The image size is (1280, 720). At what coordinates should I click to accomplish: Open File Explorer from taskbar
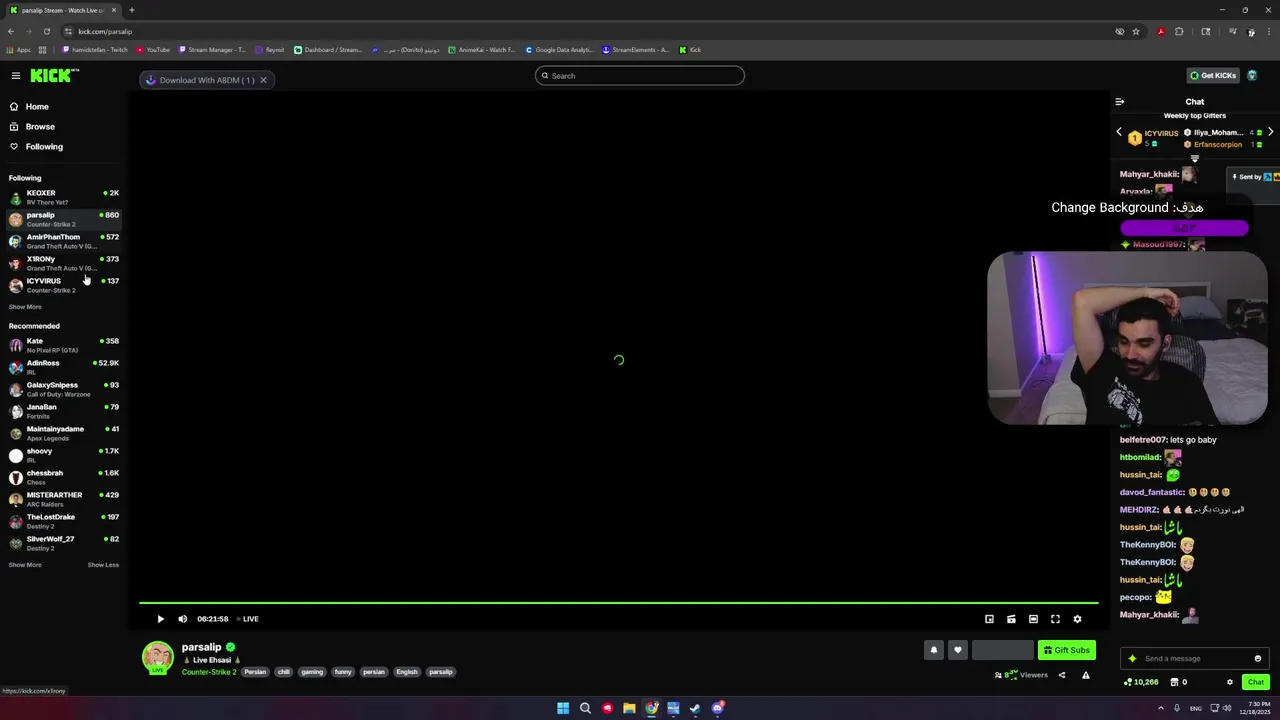click(x=629, y=708)
